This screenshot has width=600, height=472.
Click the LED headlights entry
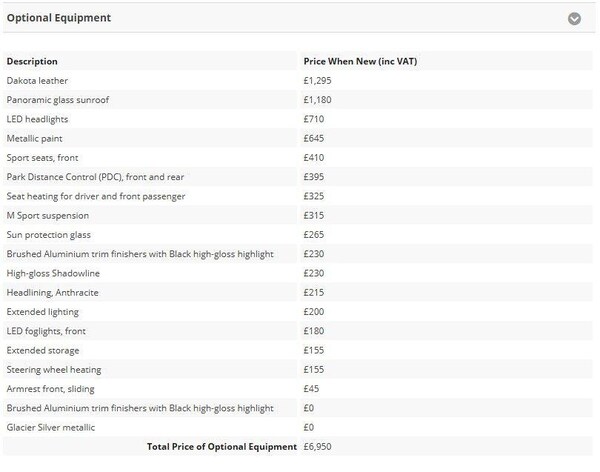pyautogui.click(x=37, y=119)
